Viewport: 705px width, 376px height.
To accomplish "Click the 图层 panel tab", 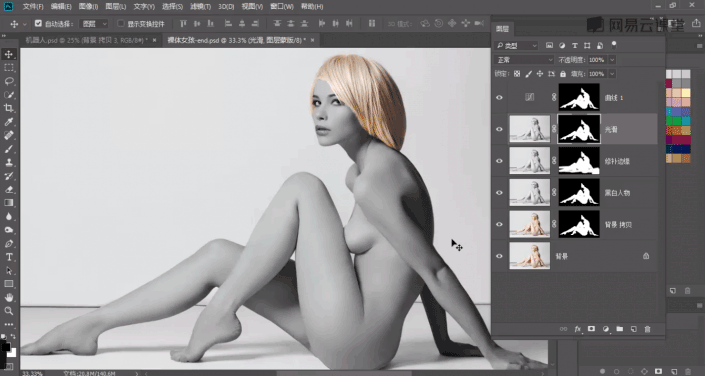I will [x=502, y=29].
